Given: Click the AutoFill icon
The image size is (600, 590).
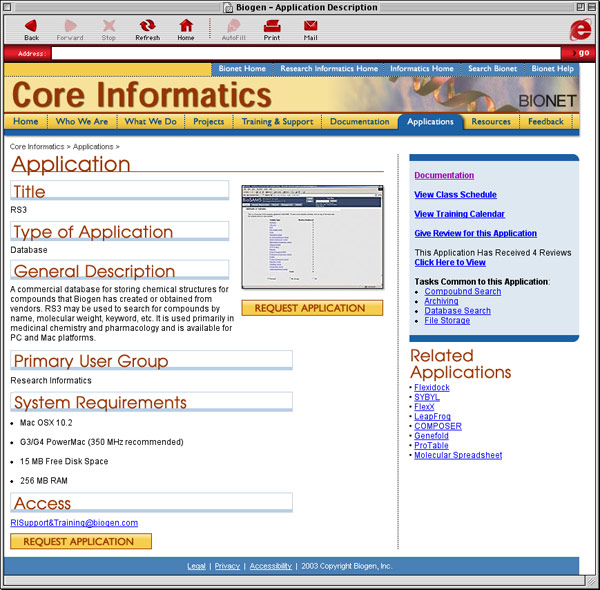Looking at the screenshot, I should point(233,26).
